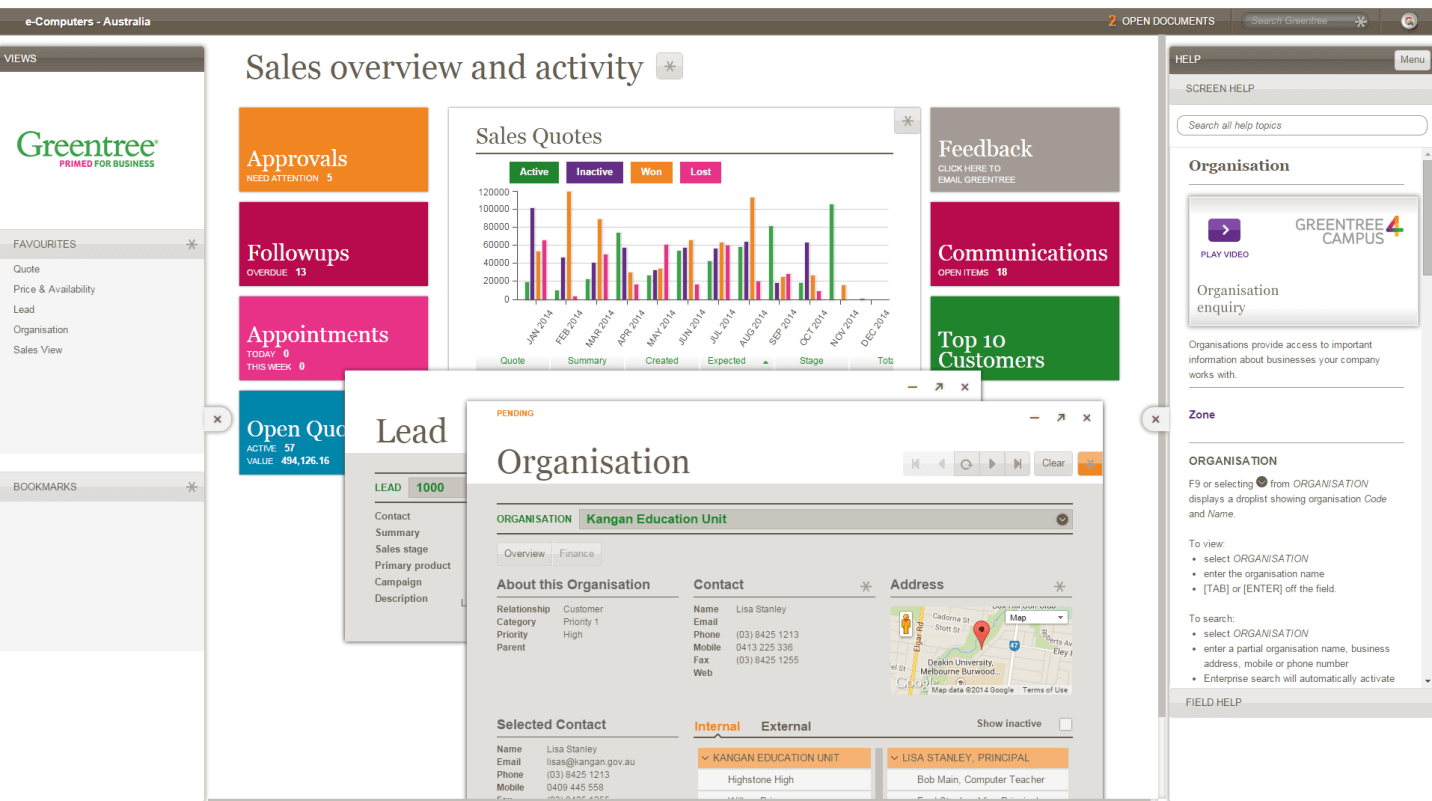Open the Sales Quotes panel asterisk menu
This screenshot has width=1432, height=801.
(x=907, y=121)
